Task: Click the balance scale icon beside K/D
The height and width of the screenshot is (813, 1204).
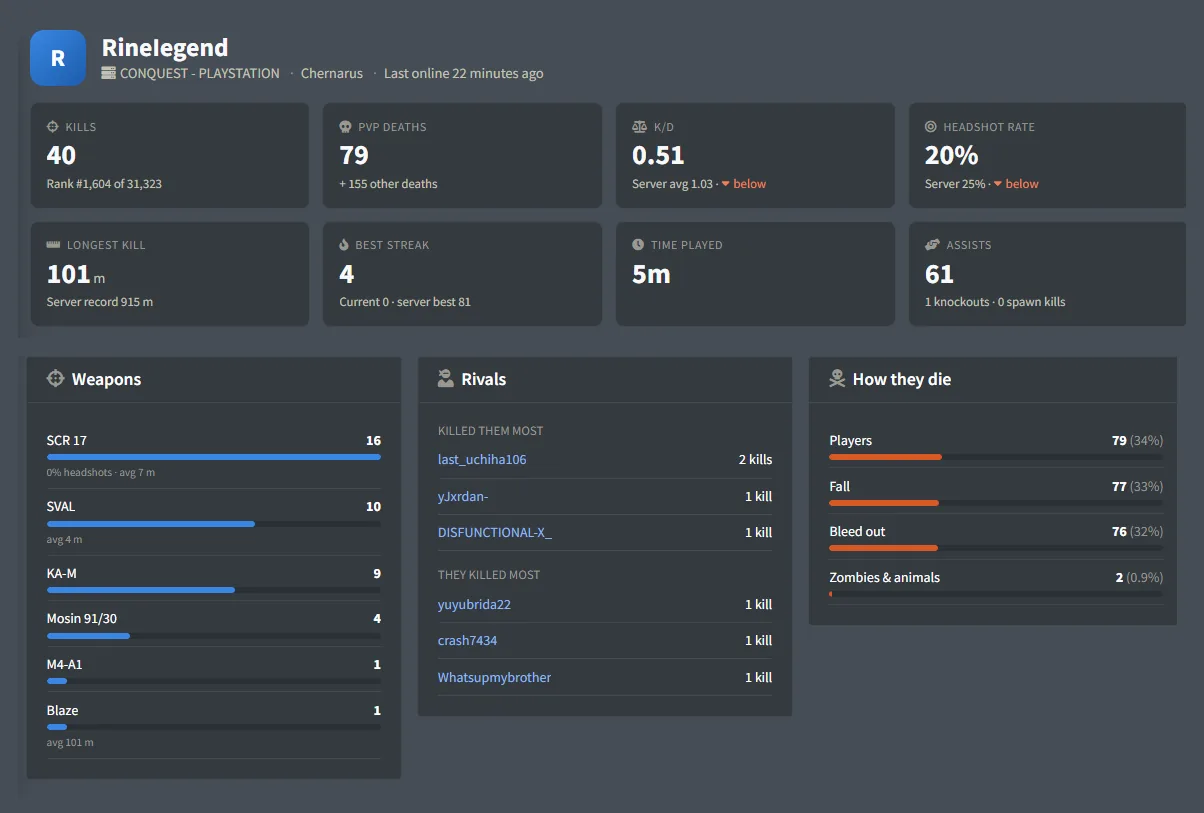Action: pyautogui.click(x=639, y=127)
